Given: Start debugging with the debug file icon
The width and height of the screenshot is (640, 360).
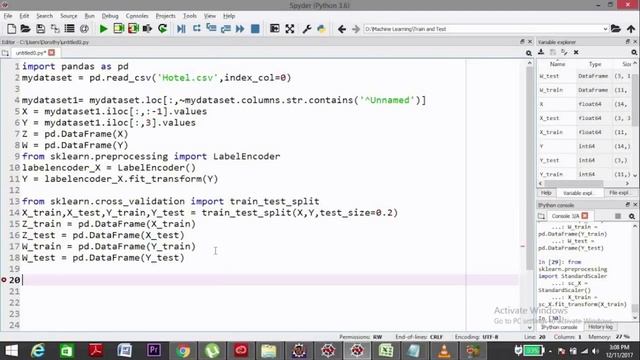Looking at the screenshot, I should click(181, 29).
